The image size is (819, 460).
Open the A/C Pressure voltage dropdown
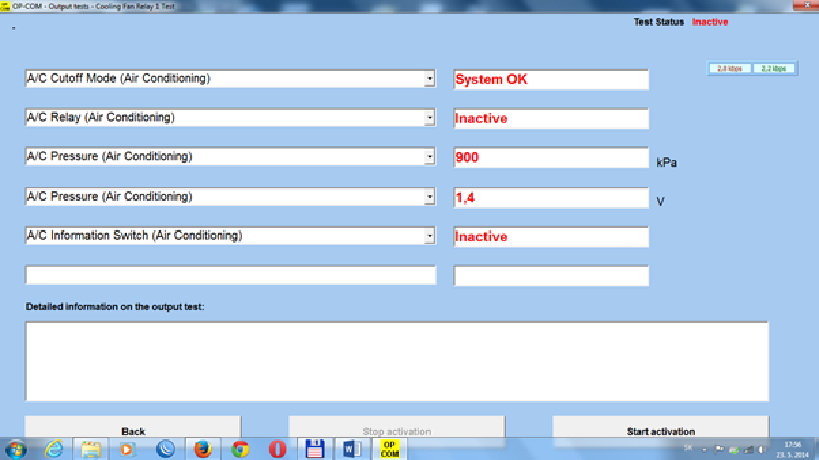(x=429, y=196)
